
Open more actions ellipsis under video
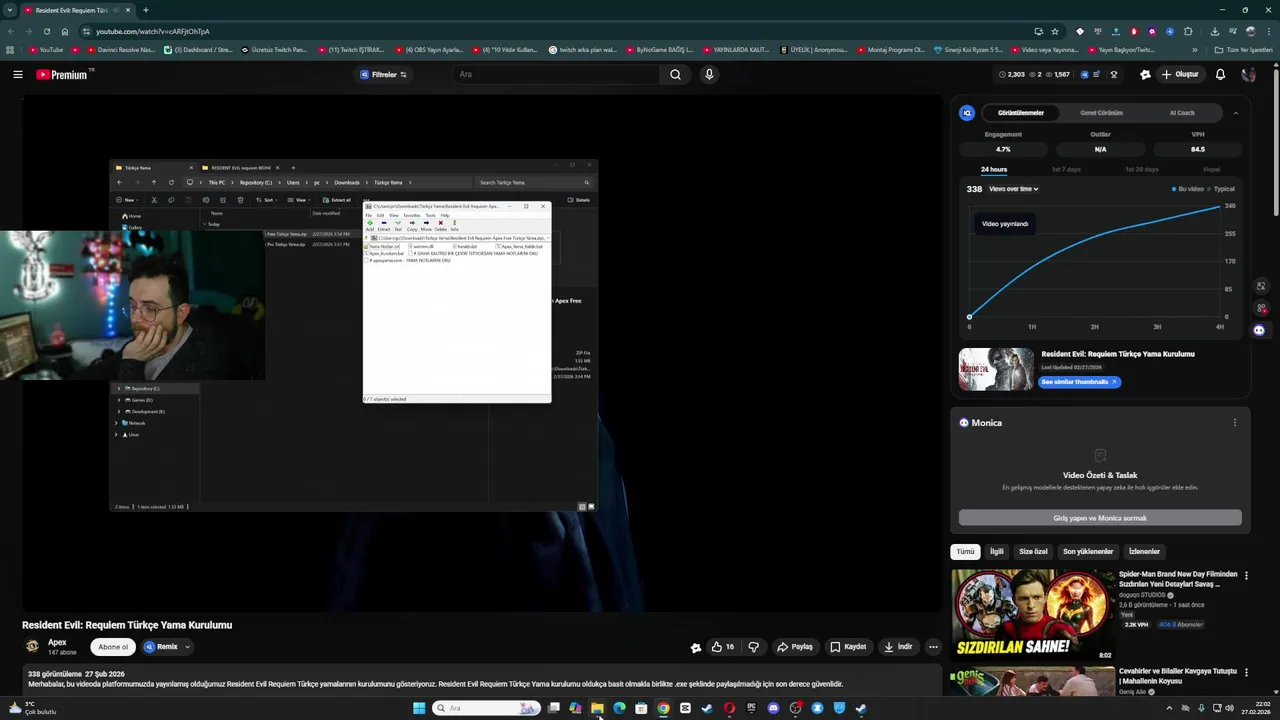[x=933, y=647]
